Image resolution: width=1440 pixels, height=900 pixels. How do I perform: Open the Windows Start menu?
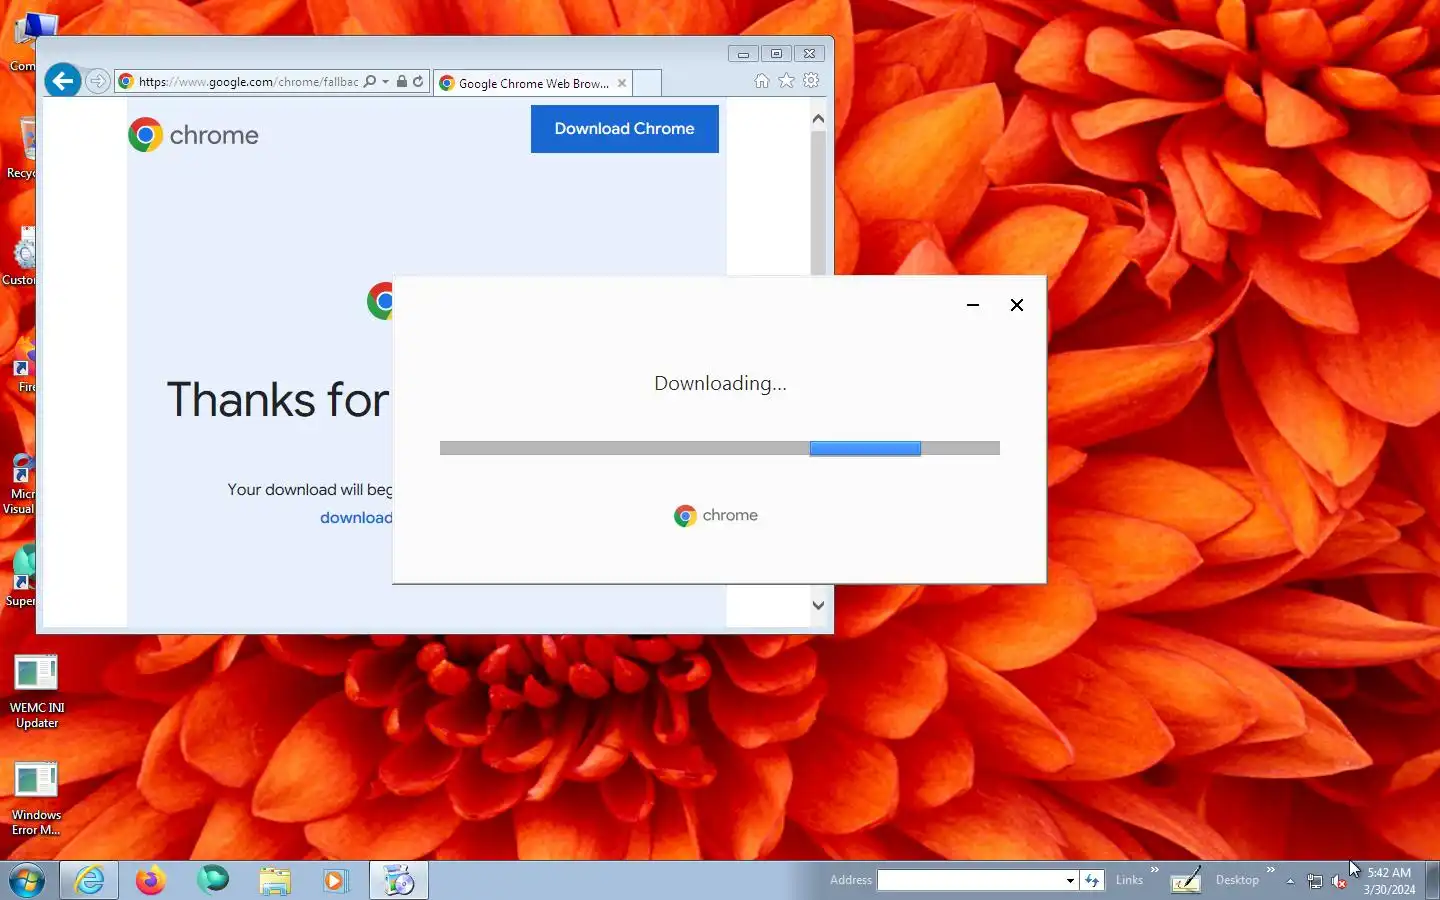(27, 880)
